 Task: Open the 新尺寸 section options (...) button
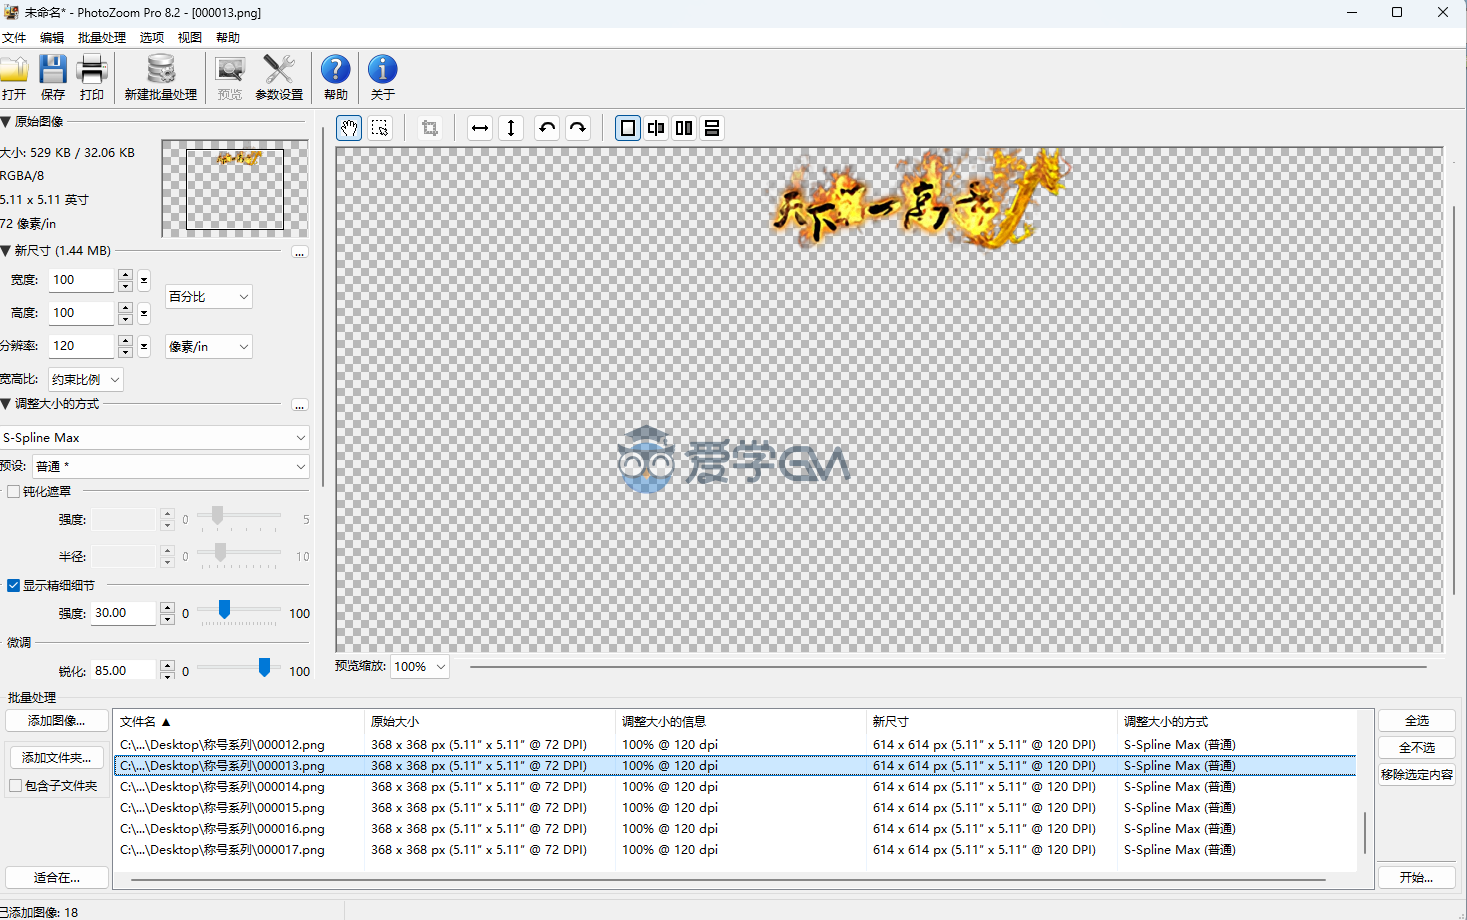[299, 252]
